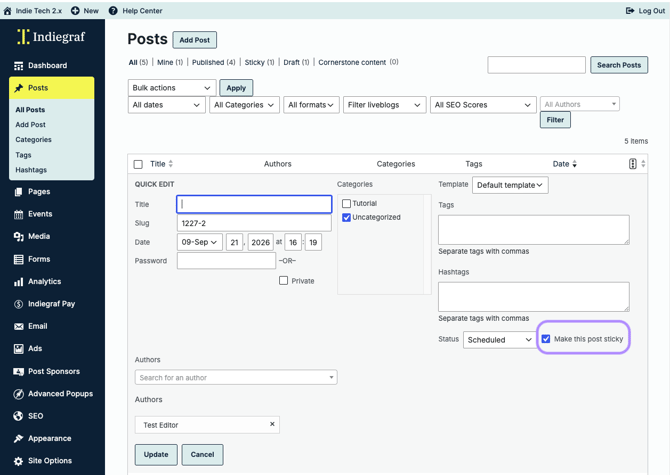Click the Cancel button
Screen dimensions: 670x475
[x=202, y=454]
